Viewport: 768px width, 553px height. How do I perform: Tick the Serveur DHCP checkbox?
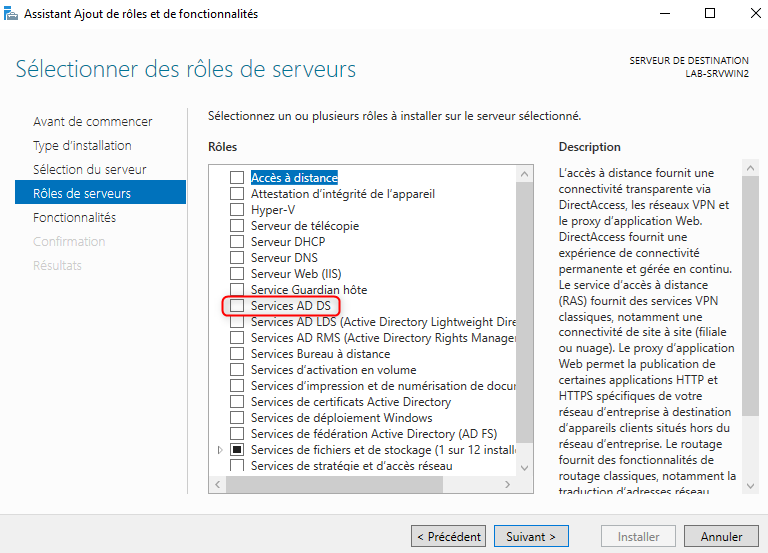(x=237, y=241)
